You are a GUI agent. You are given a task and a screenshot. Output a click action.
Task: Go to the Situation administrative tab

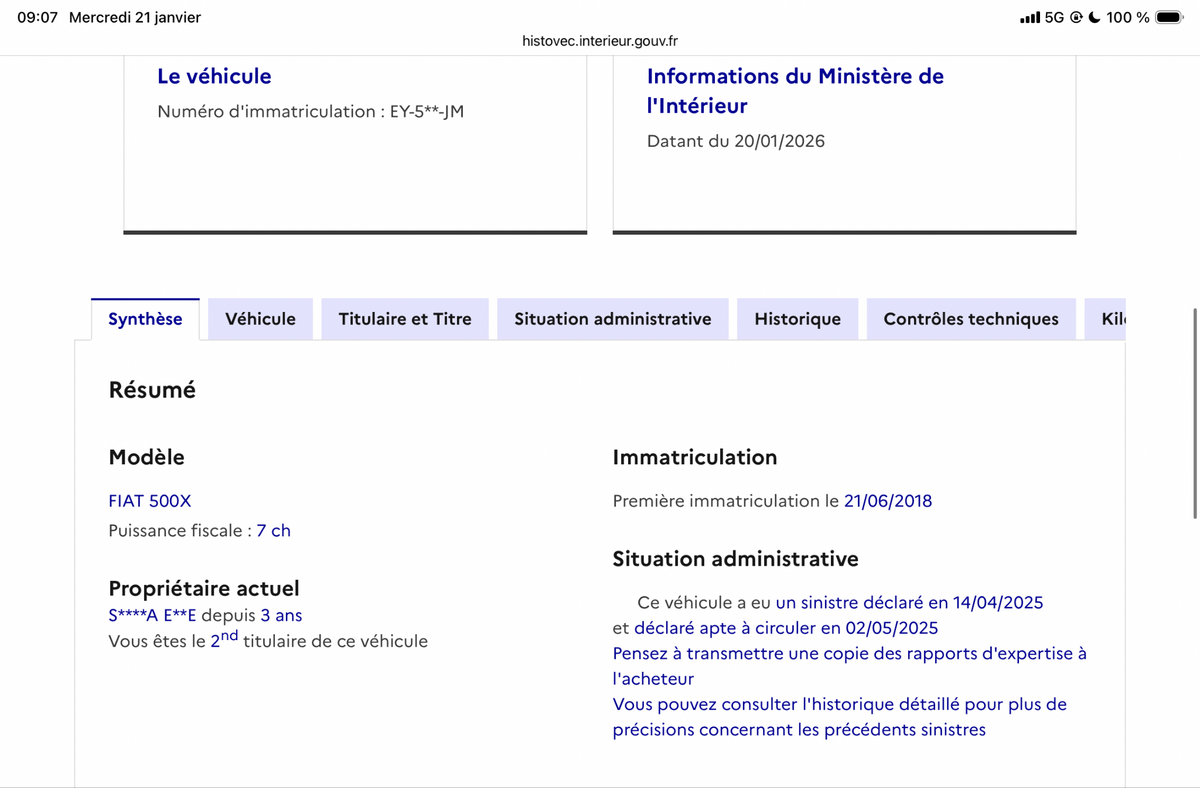(x=612, y=319)
